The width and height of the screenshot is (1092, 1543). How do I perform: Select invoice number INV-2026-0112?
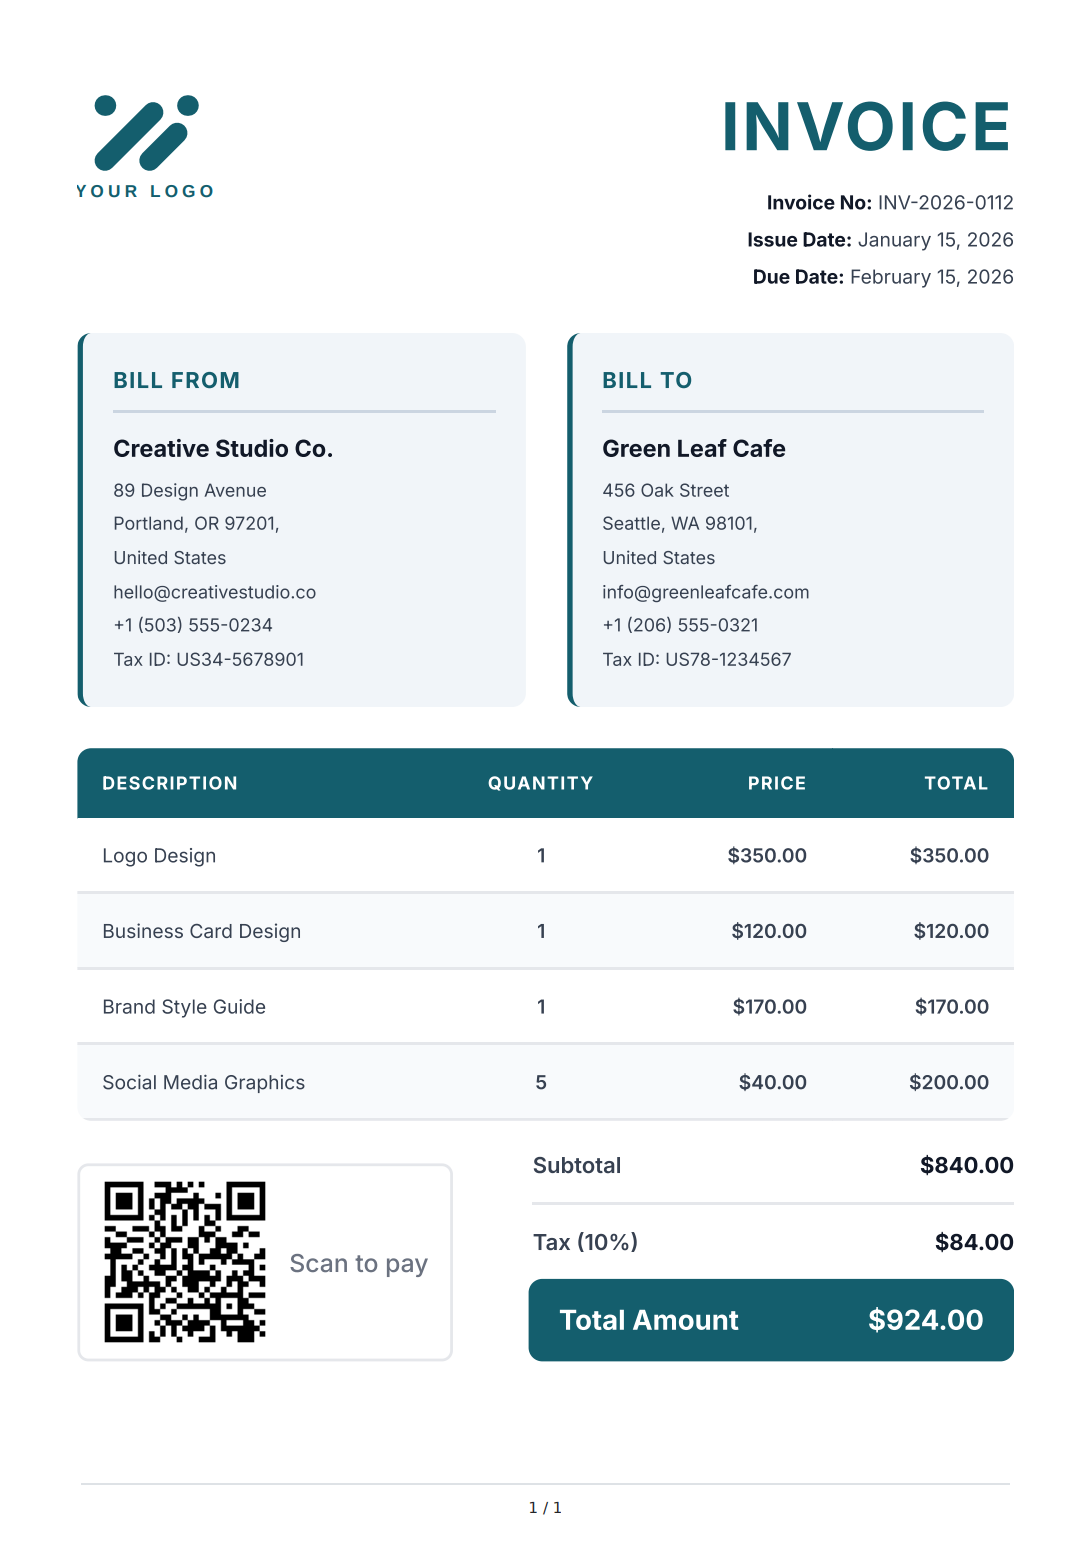tap(945, 203)
